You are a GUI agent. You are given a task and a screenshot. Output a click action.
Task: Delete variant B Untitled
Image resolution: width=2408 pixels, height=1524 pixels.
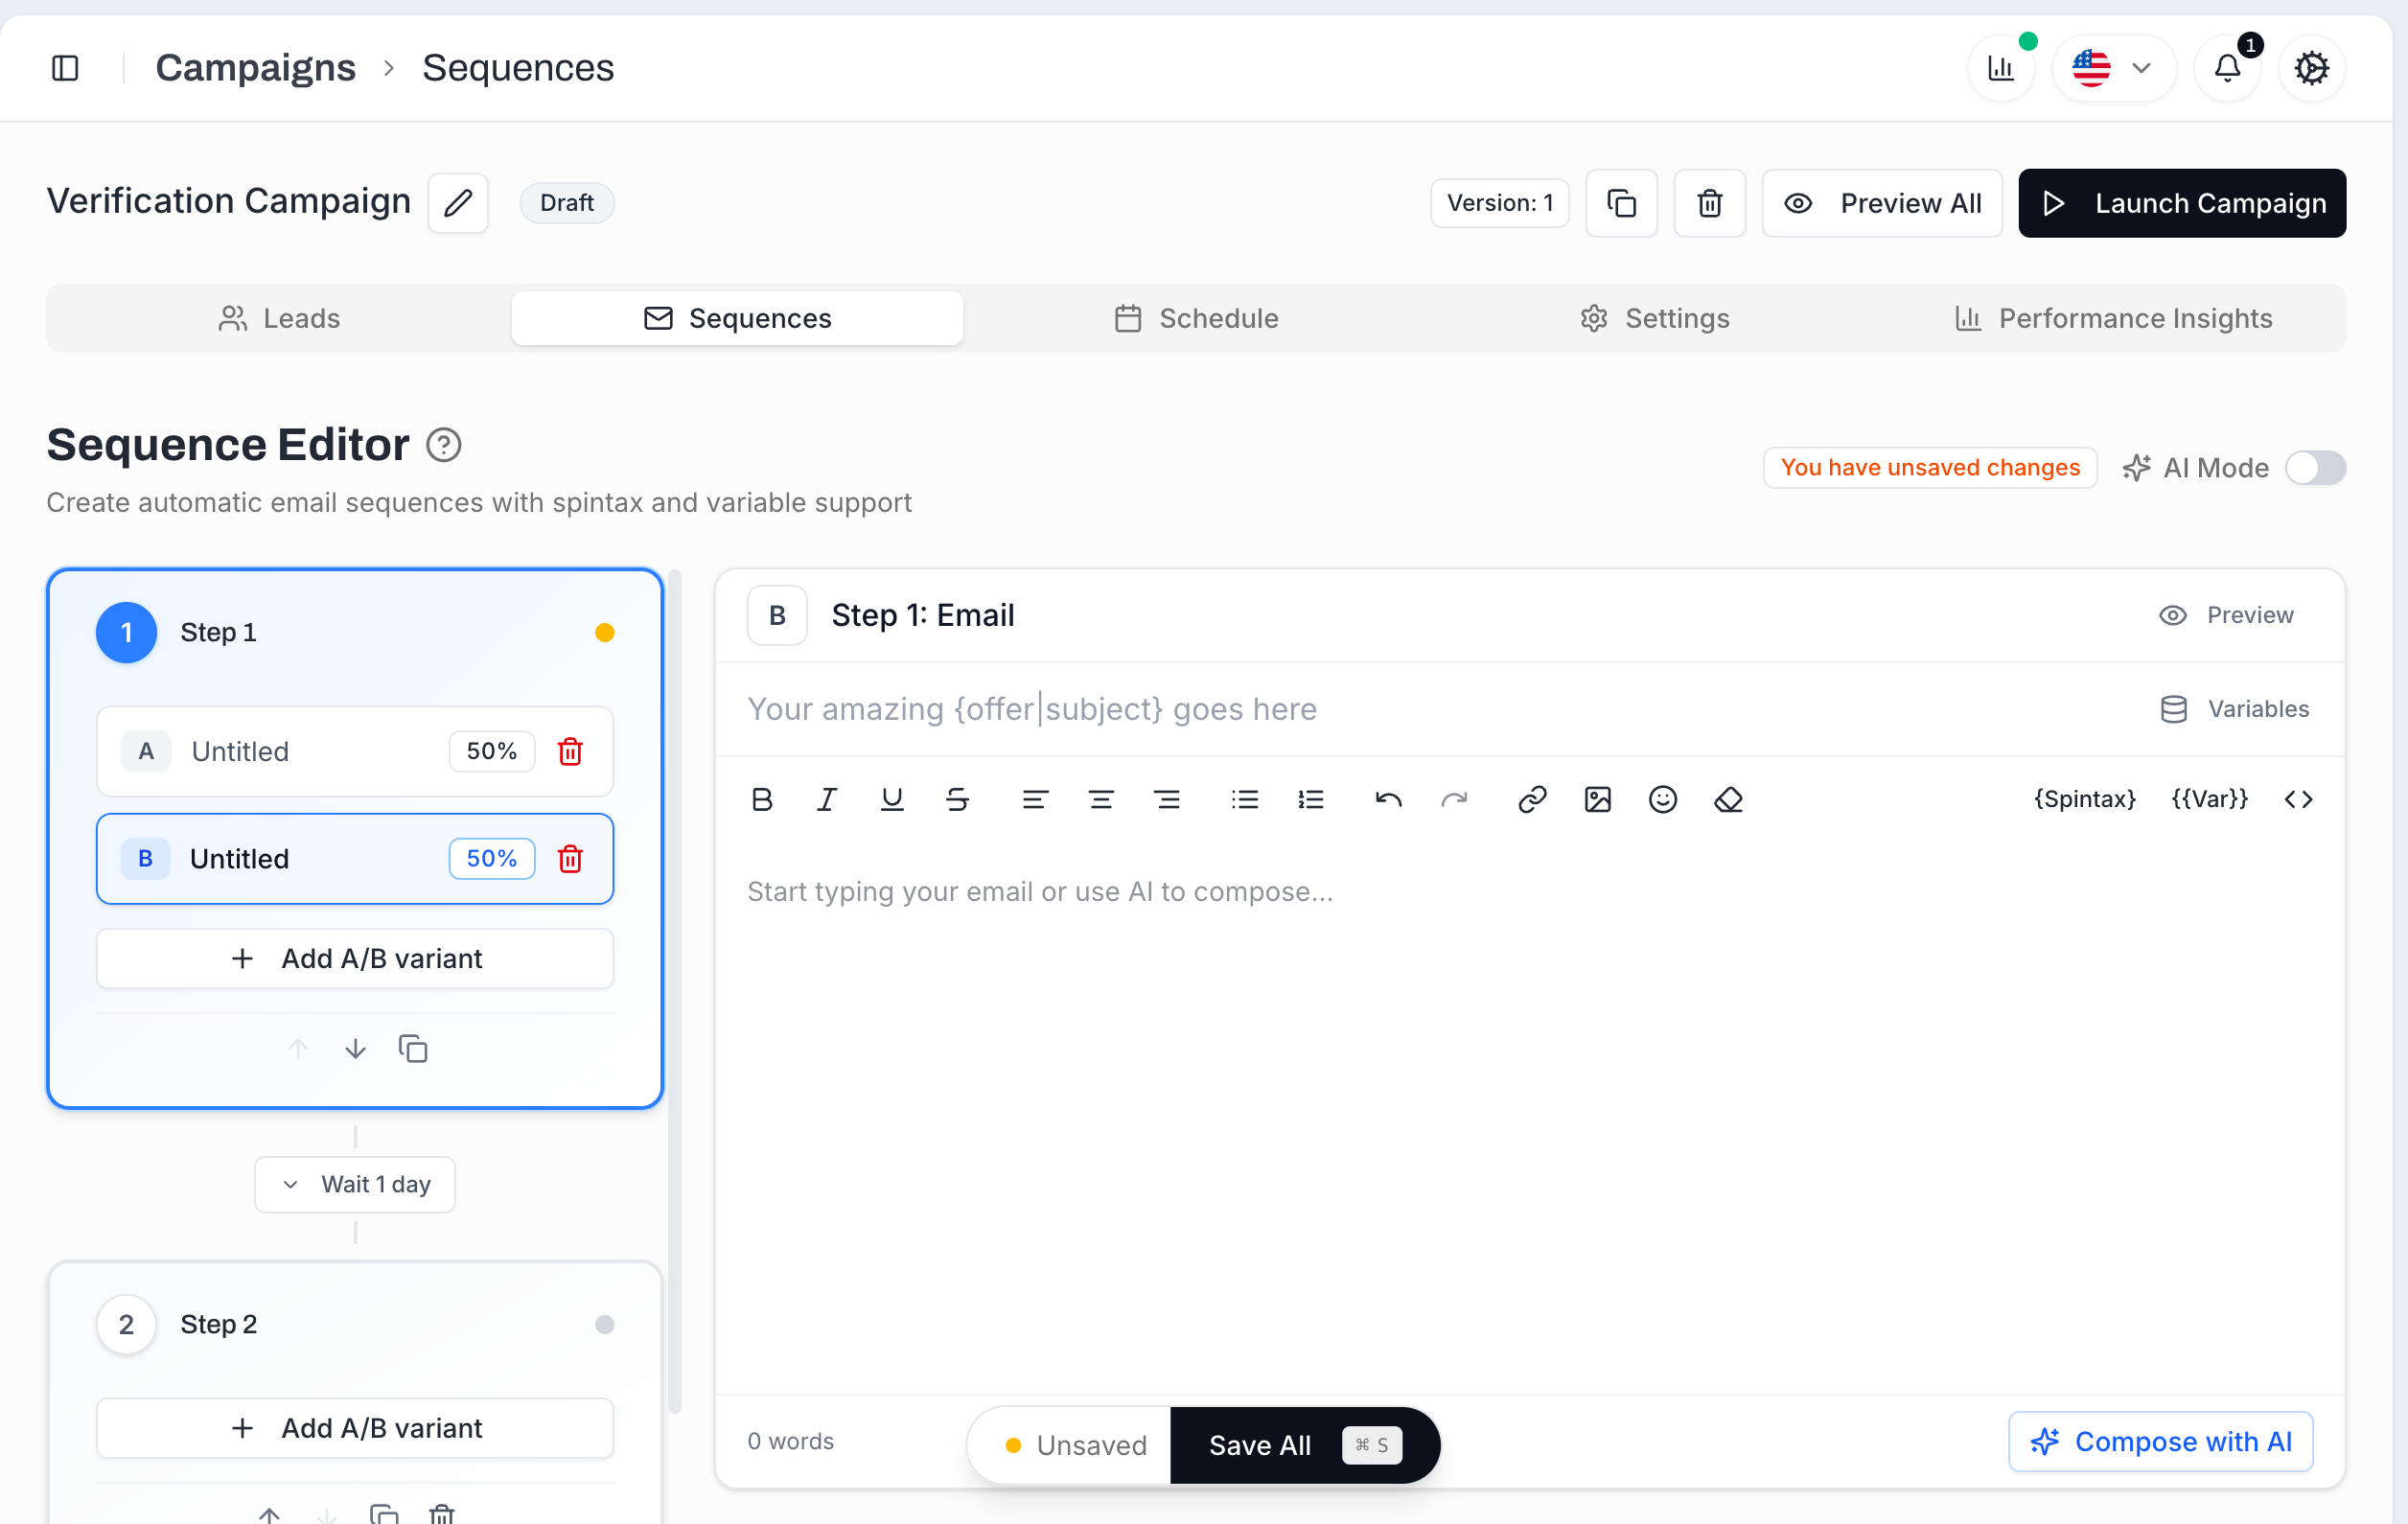click(x=570, y=858)
